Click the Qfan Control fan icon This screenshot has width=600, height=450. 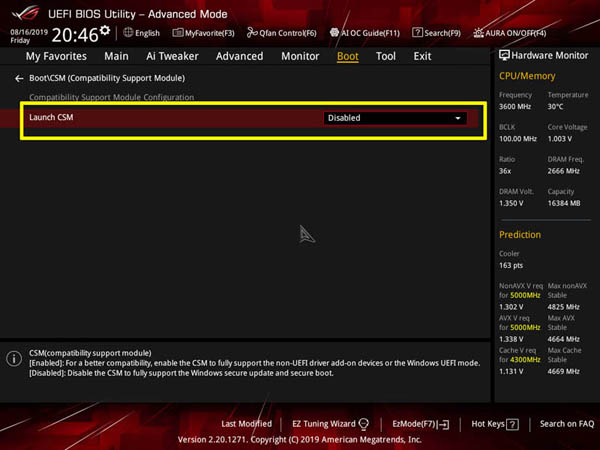pyautogui.click(x=252, y=33)
